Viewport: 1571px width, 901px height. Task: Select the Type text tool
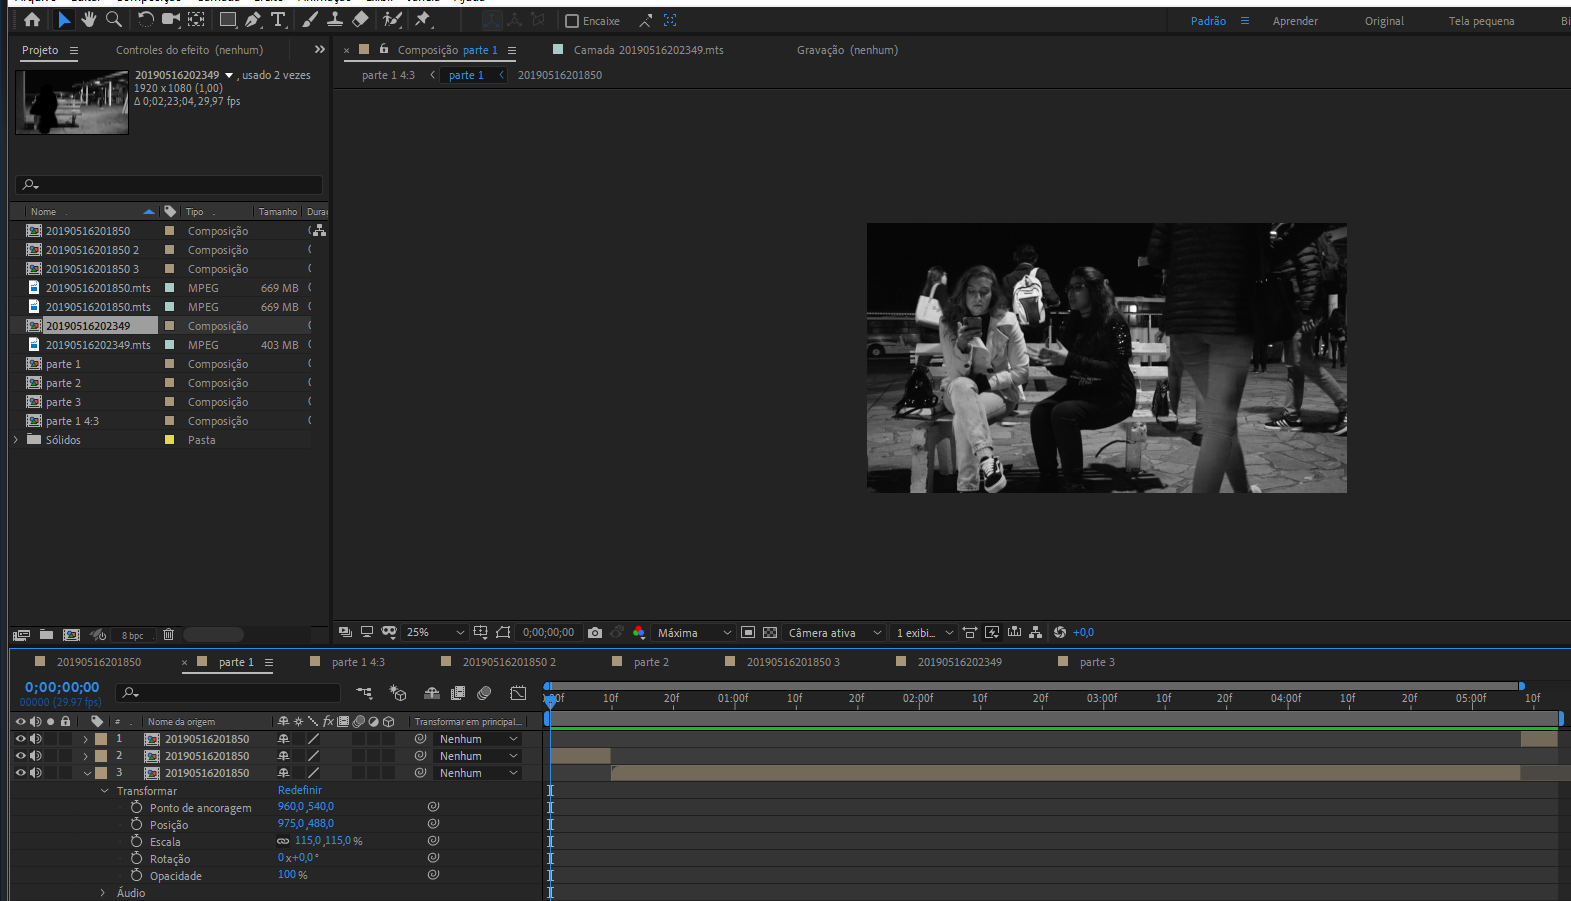278,20
